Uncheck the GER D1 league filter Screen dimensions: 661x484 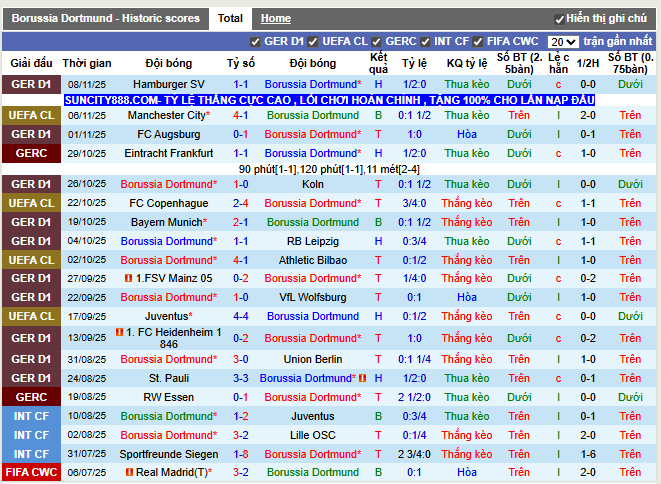tap(255, 42)
